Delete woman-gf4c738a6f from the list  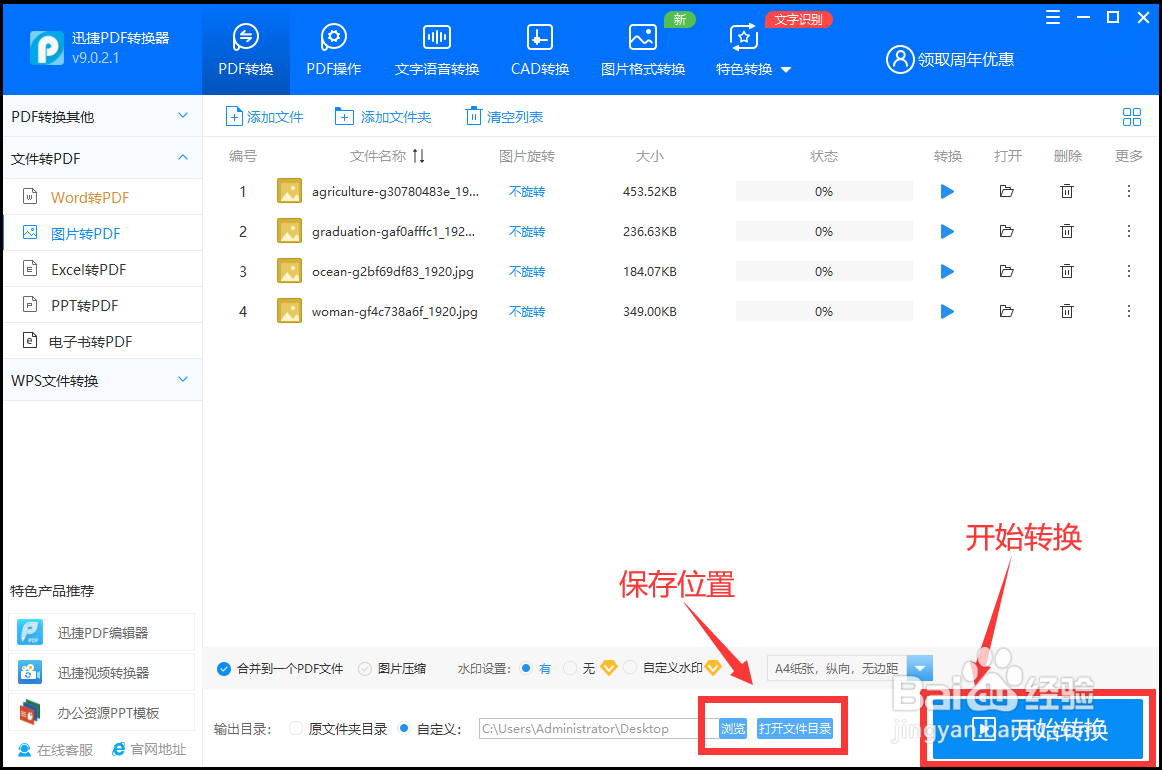pos(1067,311)
